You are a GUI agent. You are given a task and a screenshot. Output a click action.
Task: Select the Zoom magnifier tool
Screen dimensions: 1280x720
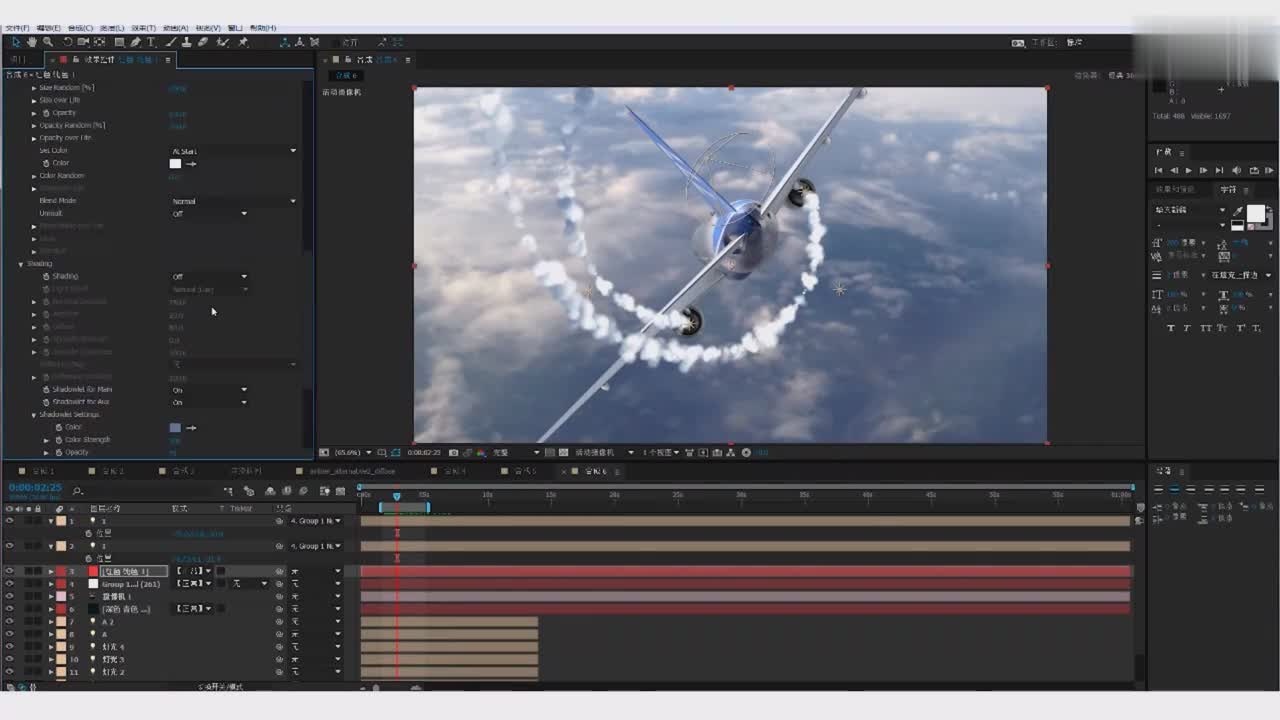click(x=47, y=42)
